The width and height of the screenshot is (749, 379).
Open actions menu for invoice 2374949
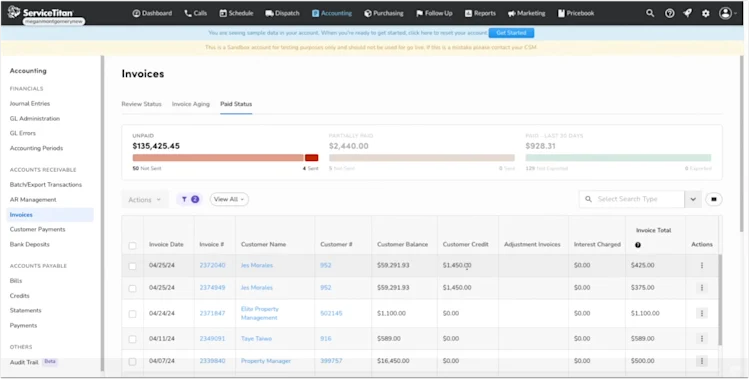pyautogui.click(x=702, y=288)
